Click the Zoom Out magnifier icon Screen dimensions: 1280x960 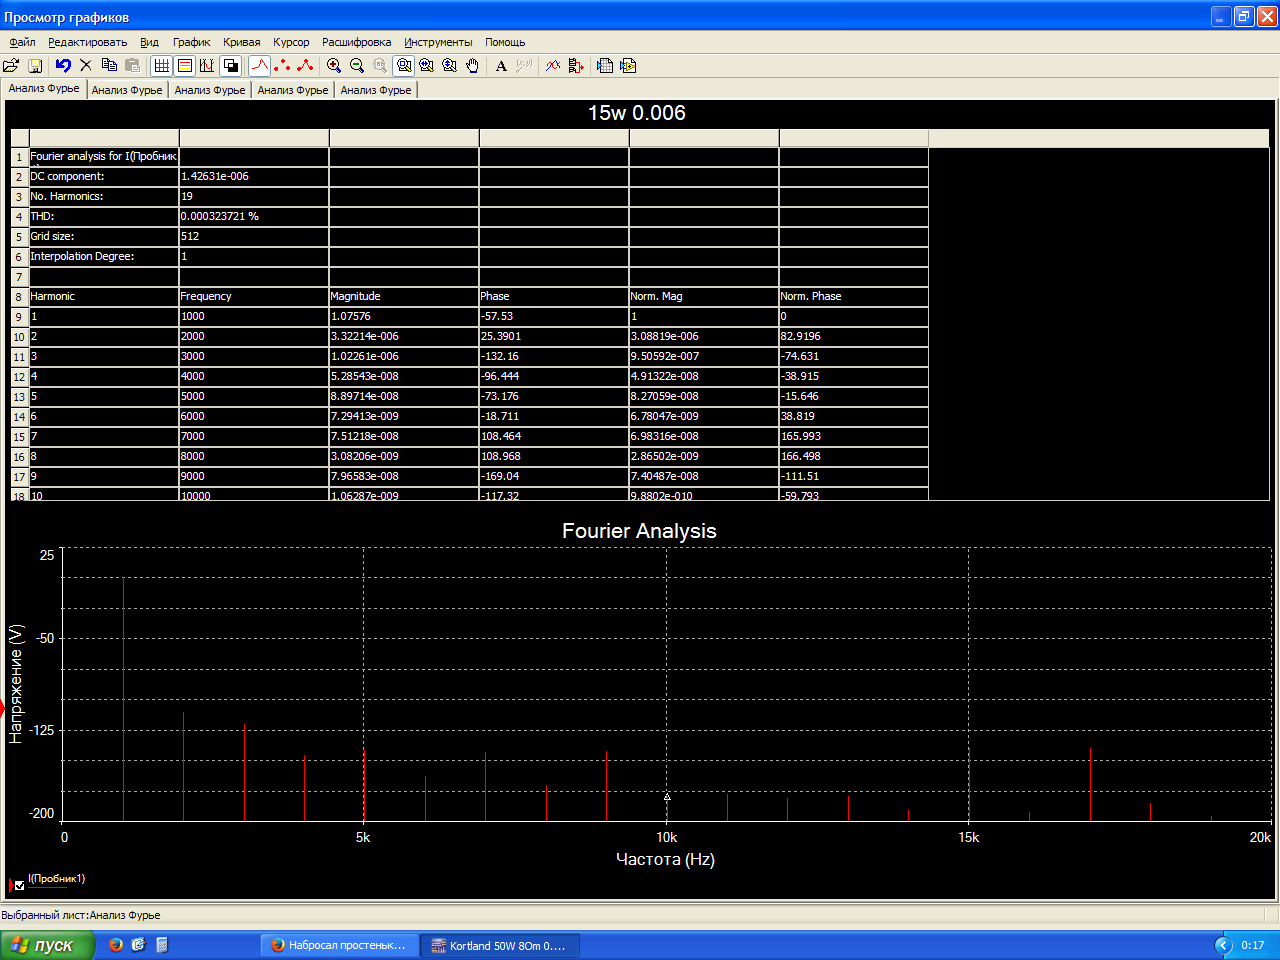(x=357, y=66)
